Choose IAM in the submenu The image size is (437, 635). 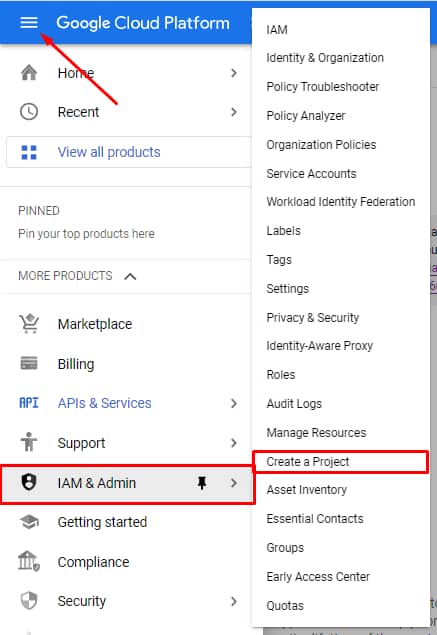(277, 30)
